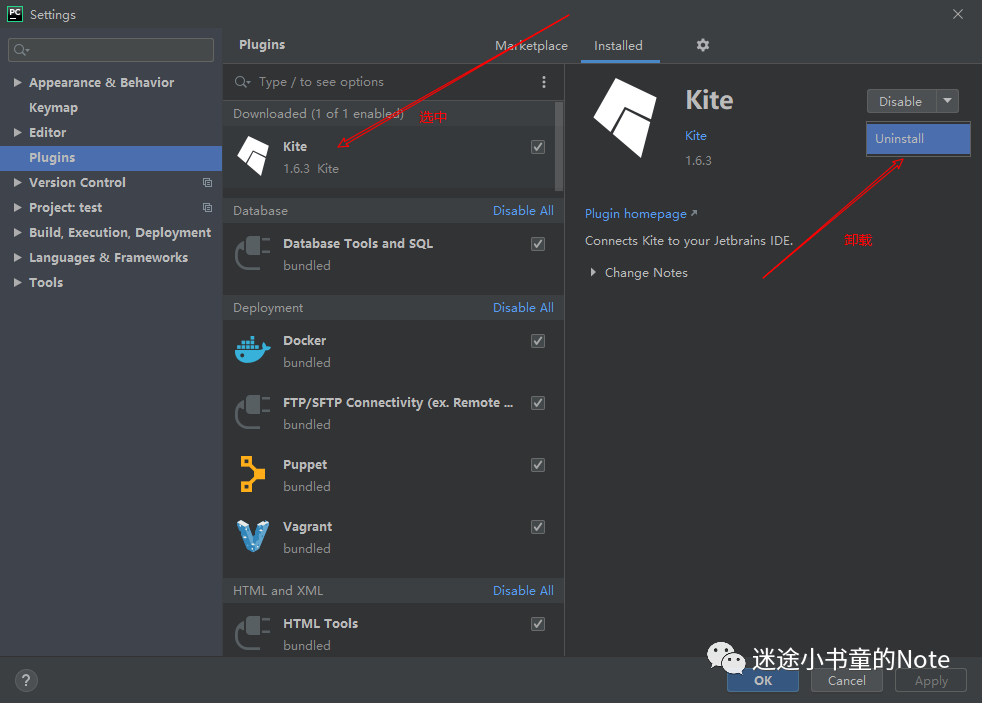
Task: Click the FTP/SFTP Connectivity plug icon
Action: click(252, 412)
